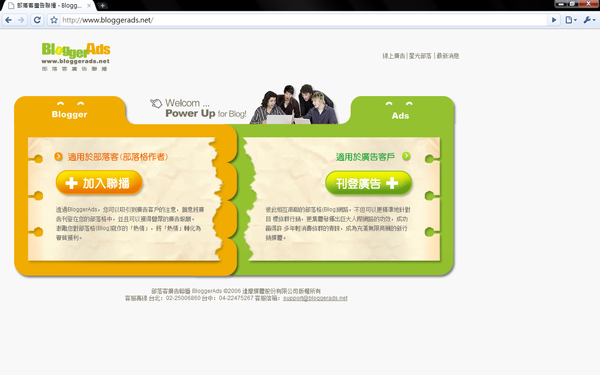600x375 pixels.
Task: Open the page menu dropdown icon
Action: pos(571,20)
